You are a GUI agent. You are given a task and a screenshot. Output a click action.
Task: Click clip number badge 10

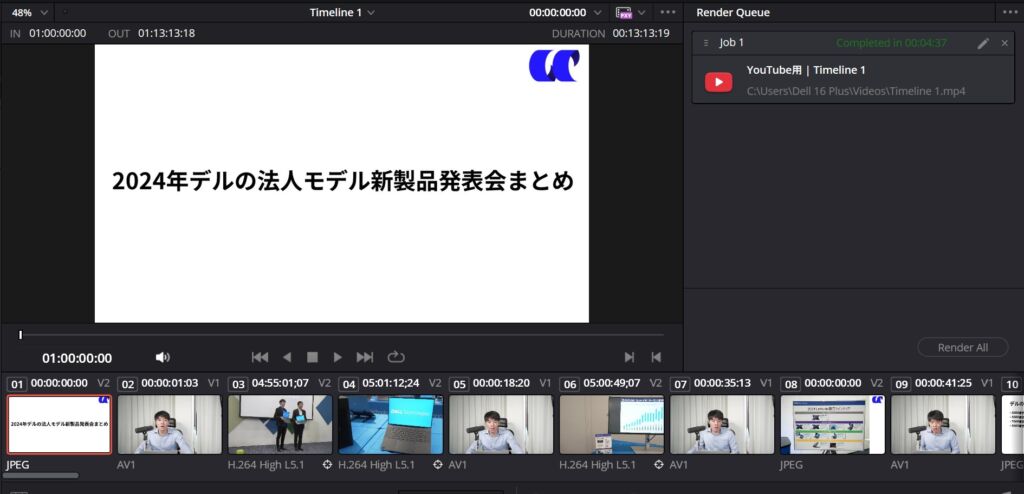(1012, 384)
